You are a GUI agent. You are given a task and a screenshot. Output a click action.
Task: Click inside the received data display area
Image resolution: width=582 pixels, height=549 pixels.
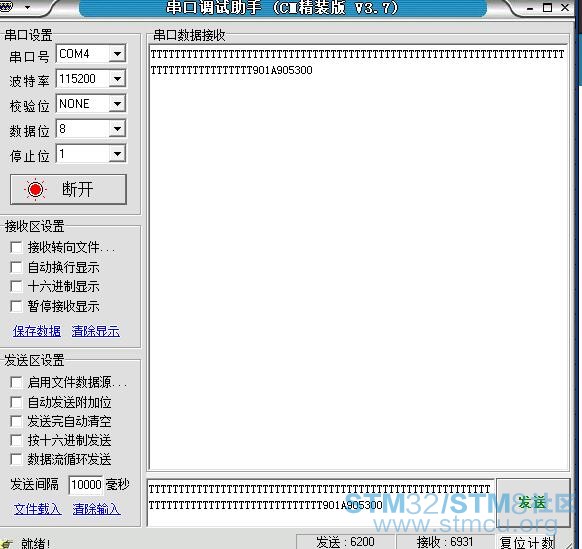[x=359, y=257]
